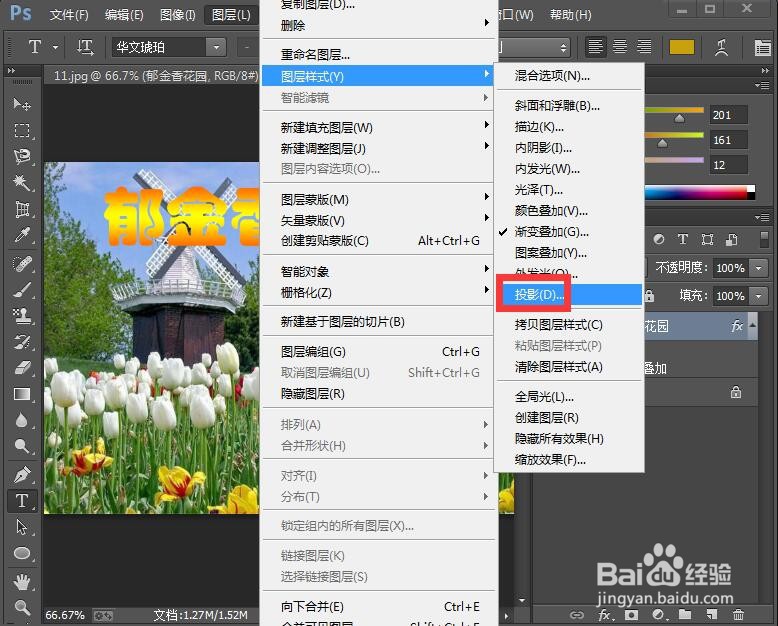Select the Clone Stamp tool
The width and height of the screenshot is (778, 626).
(x=22, y=316)
